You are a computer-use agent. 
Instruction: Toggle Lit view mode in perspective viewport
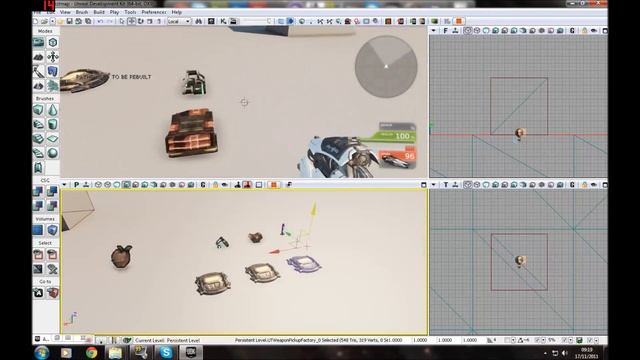coord(127,185)
